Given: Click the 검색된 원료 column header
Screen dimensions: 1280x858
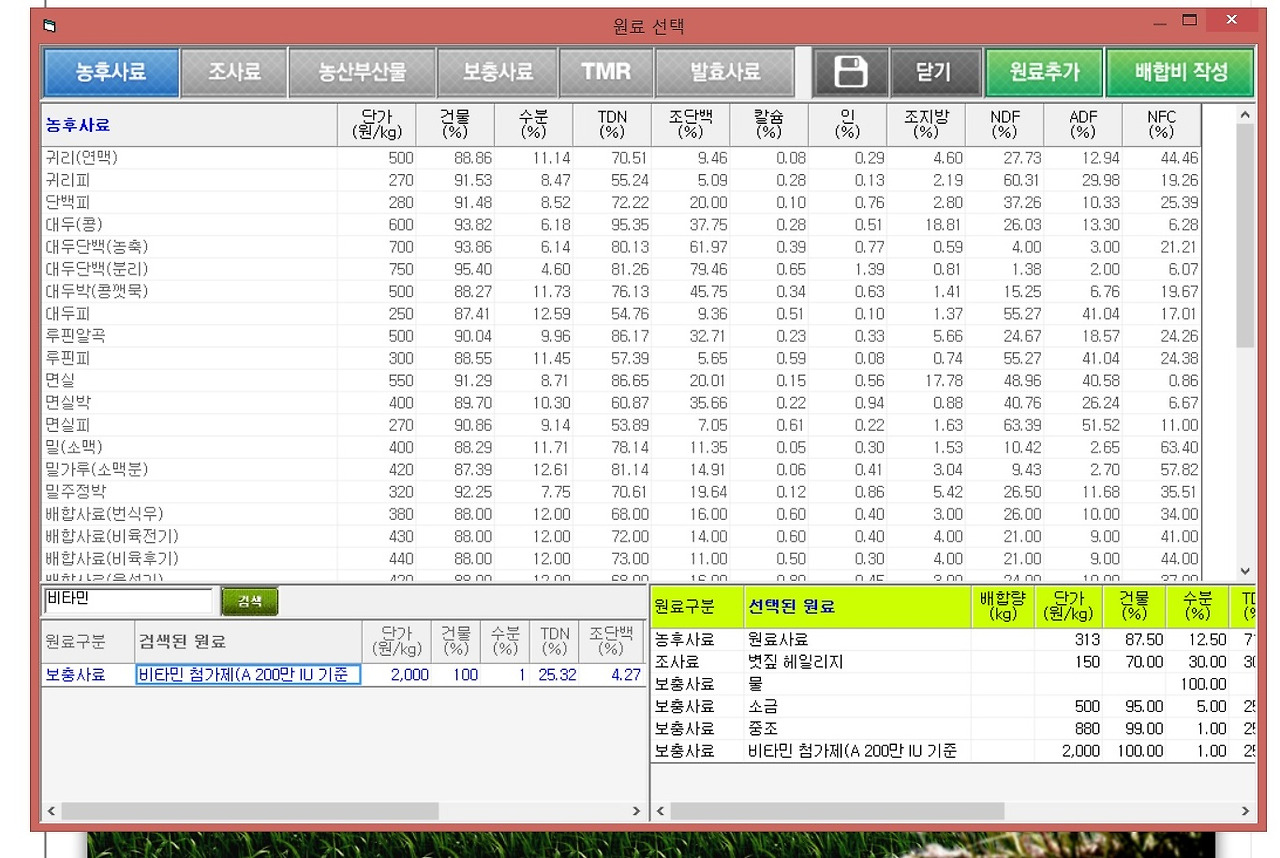Looking at the screenshot, I should [x=248, y=641].
